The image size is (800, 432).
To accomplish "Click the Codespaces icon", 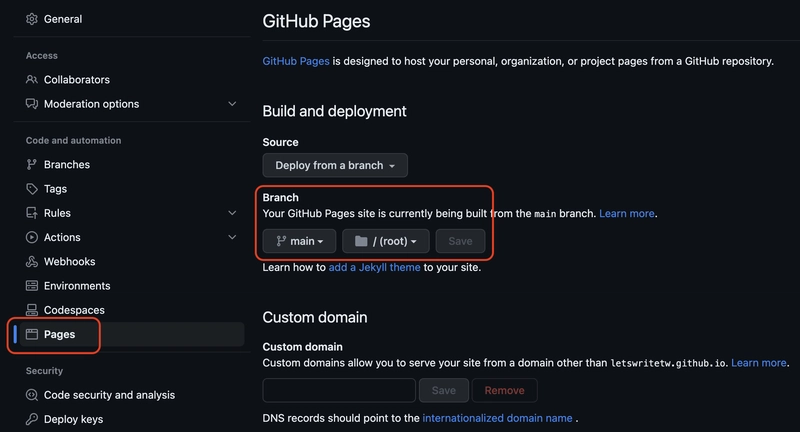I will pos(32,310).
